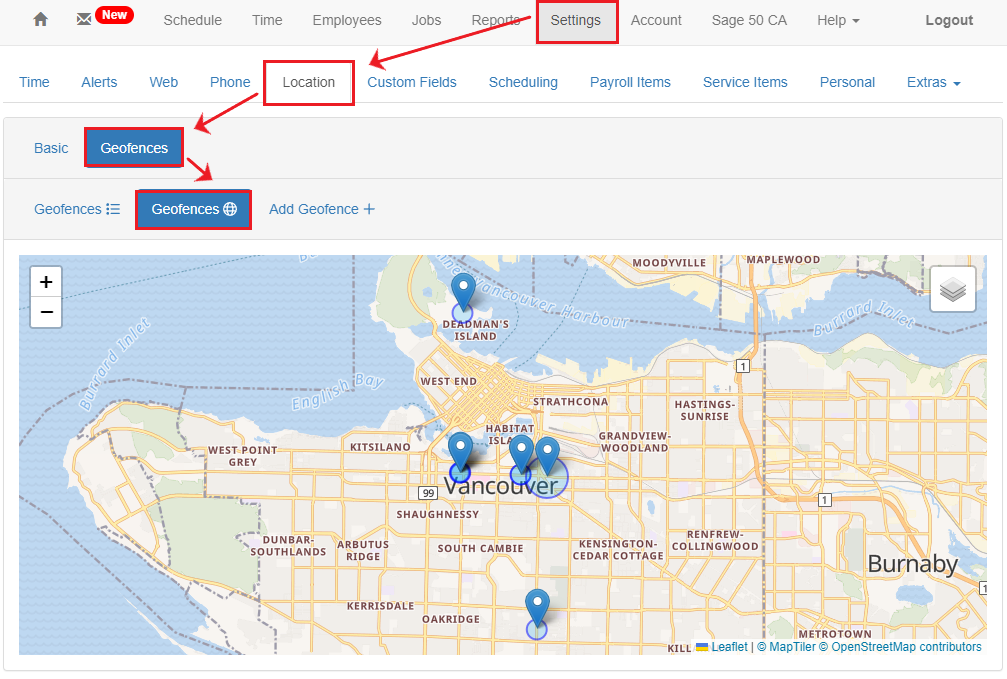
Task: Open the map layers icon
Action: (x=952, y=288)
